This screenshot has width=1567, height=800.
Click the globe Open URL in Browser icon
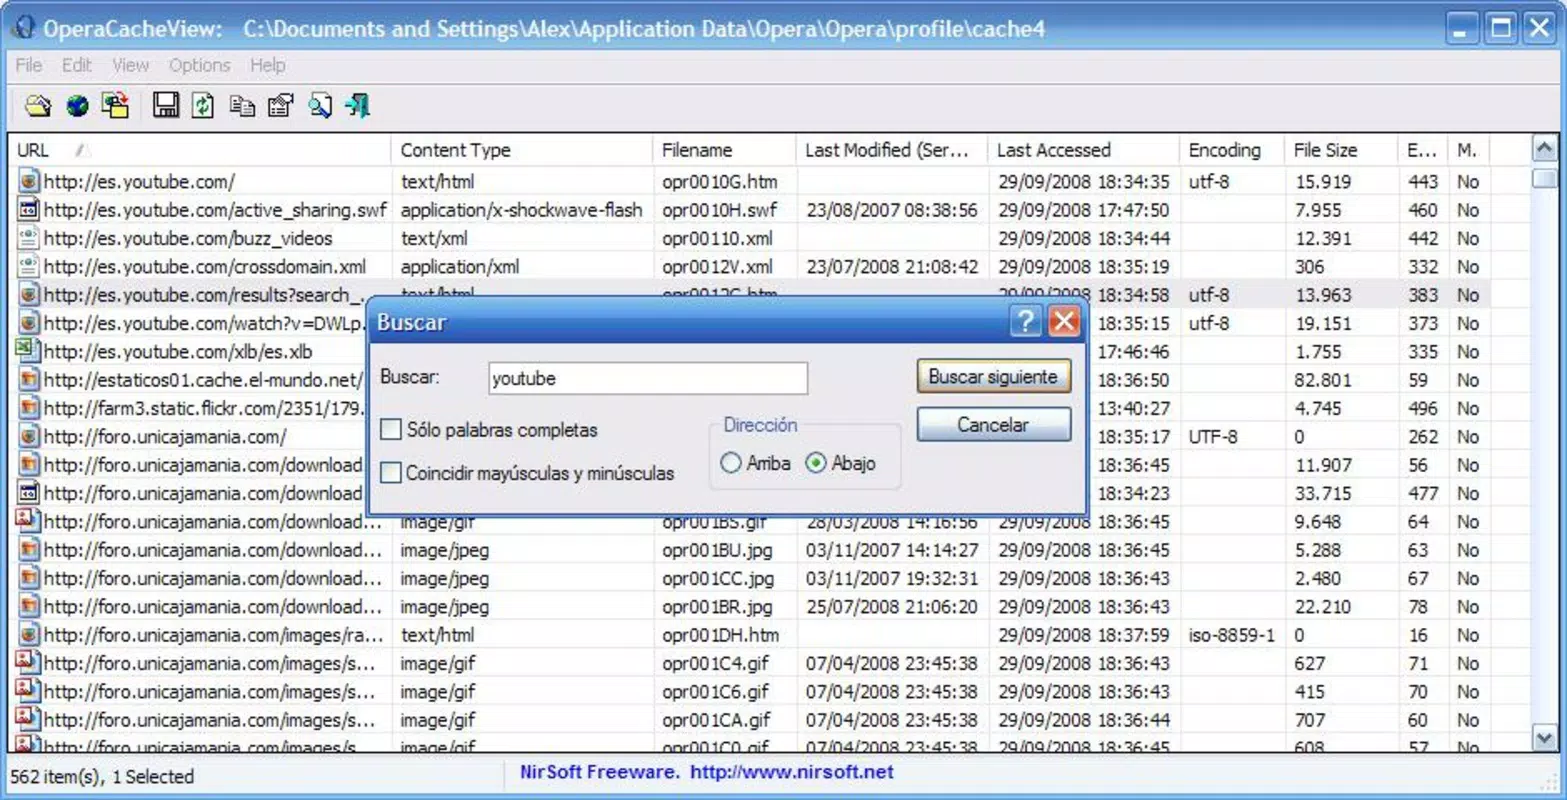point(77,106)
